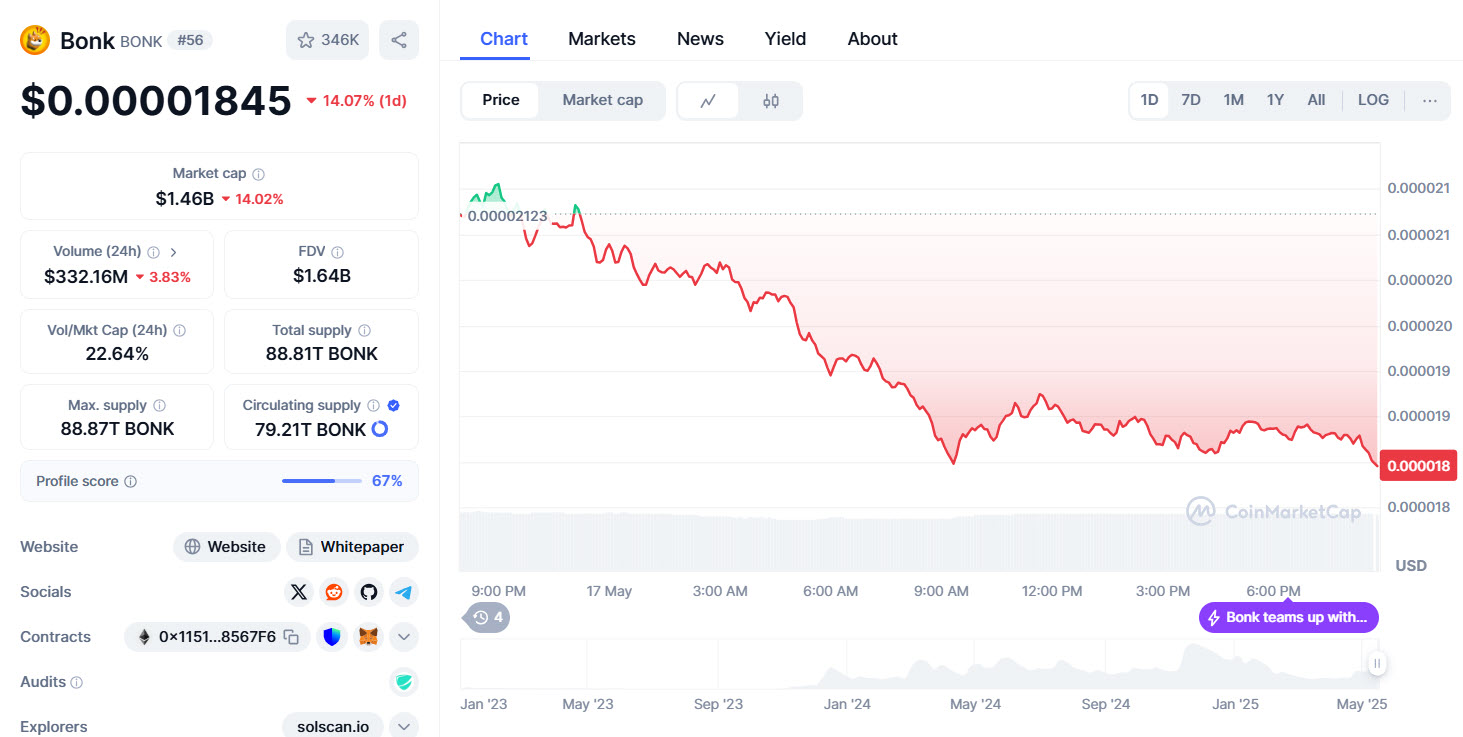The image size is (1463, 737).
Task: Click the verified circulating supply badge
Action: coord(393,405)
